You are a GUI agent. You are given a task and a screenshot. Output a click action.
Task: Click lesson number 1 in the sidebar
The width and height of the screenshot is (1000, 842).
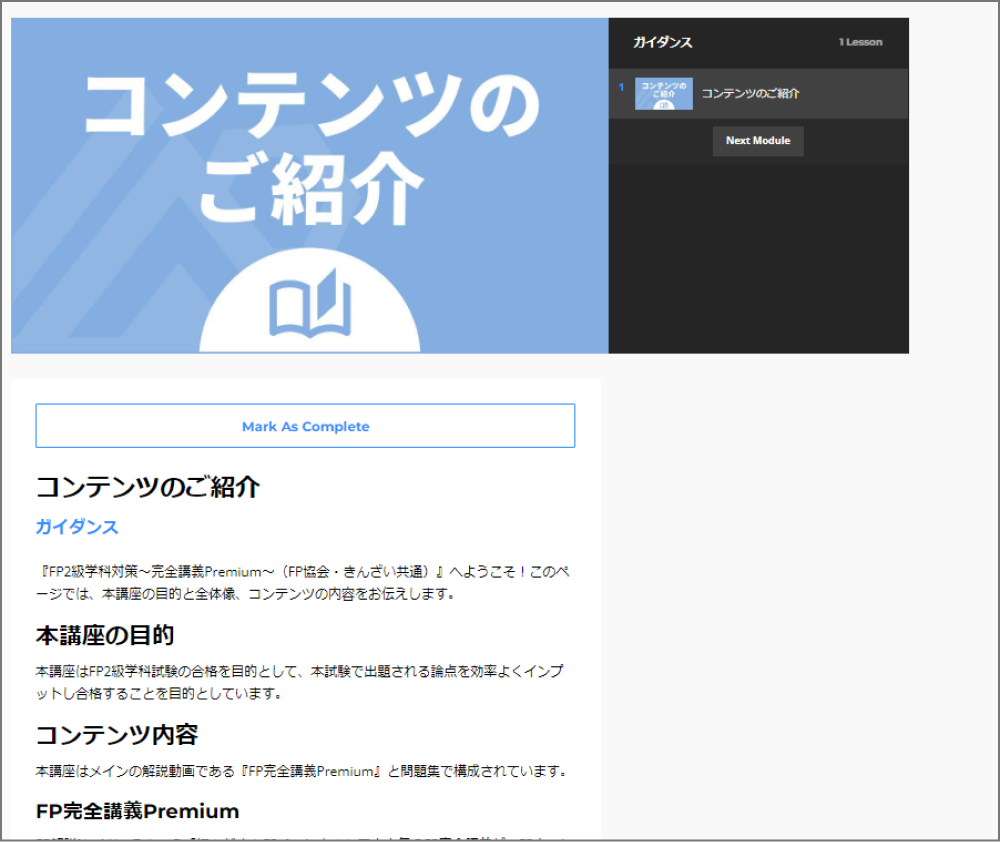pos(621,87)
